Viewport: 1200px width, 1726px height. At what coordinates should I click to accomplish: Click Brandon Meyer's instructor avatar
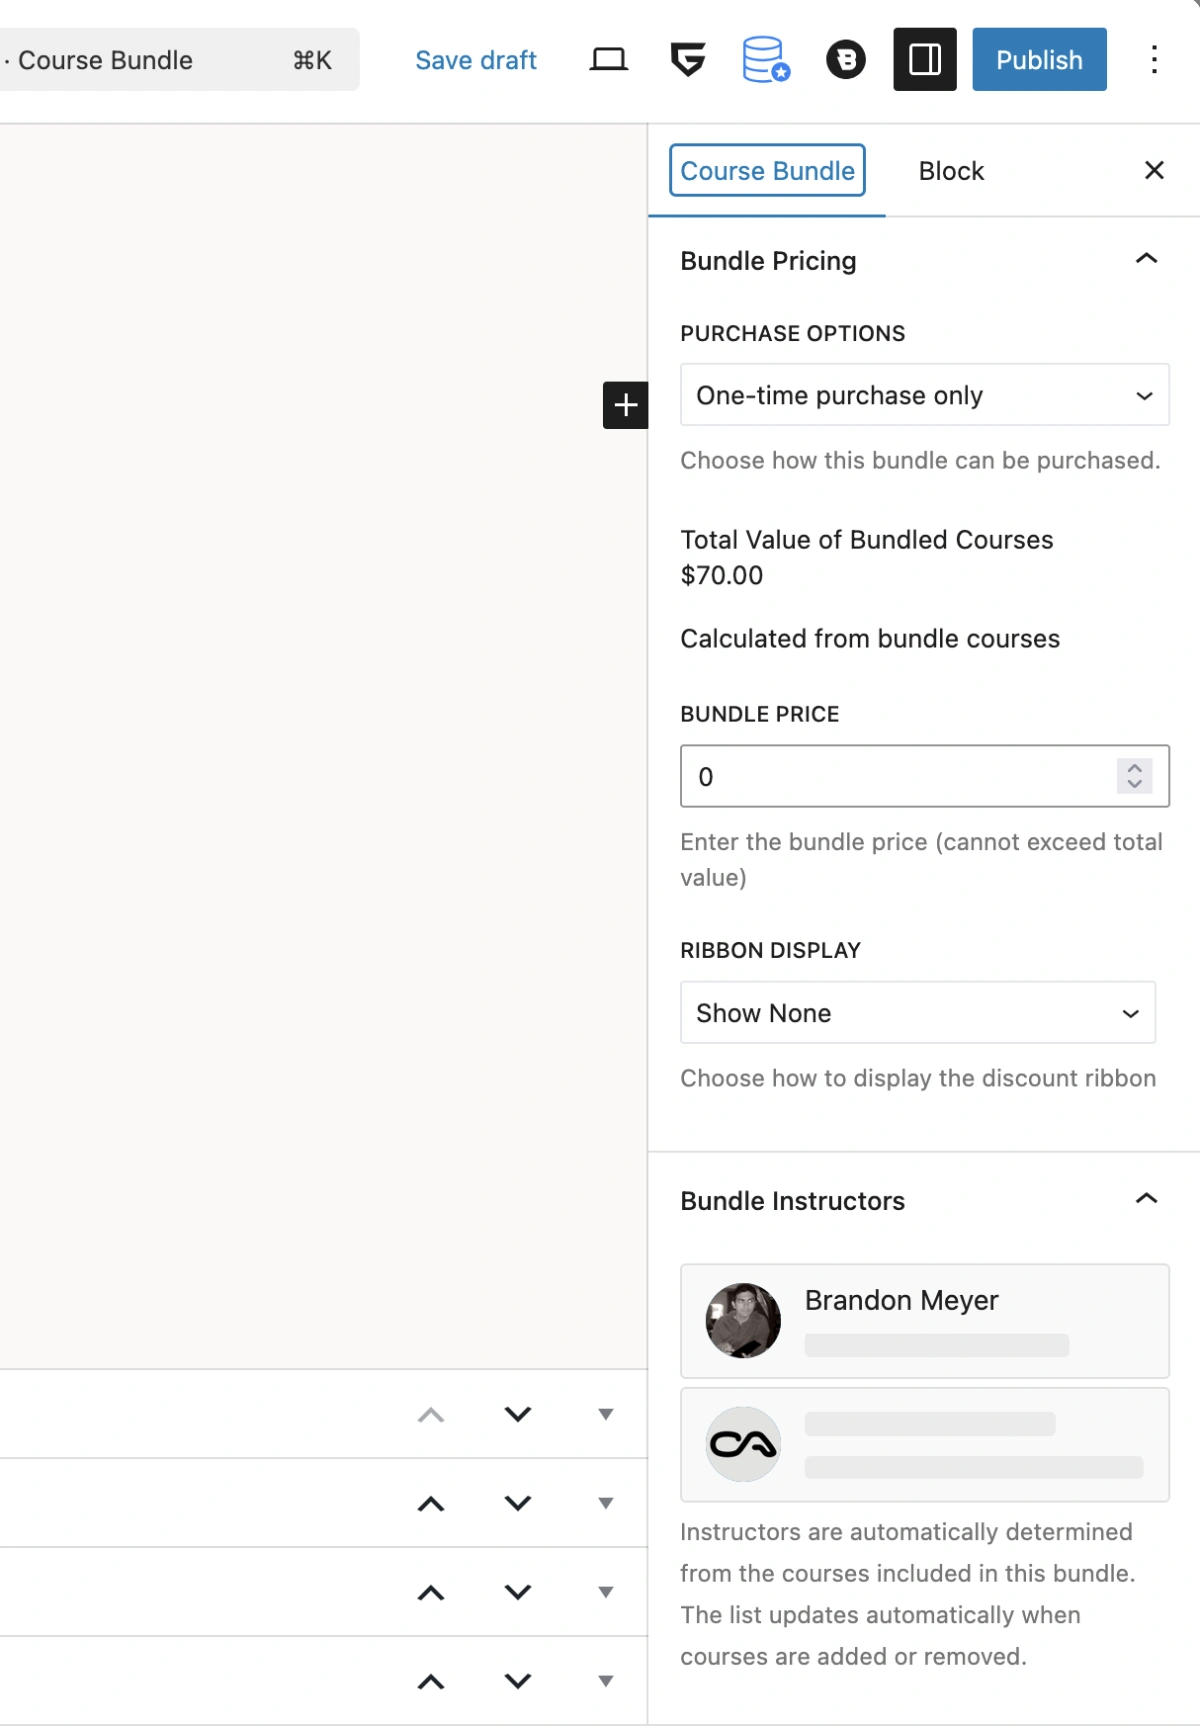click(743, 1320)
